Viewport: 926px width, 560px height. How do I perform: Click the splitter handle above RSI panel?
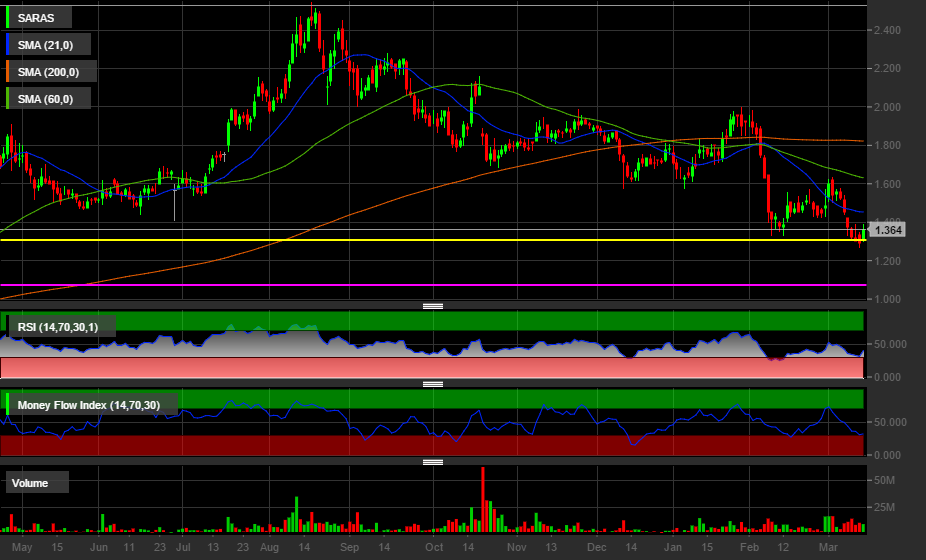point(432,306)
